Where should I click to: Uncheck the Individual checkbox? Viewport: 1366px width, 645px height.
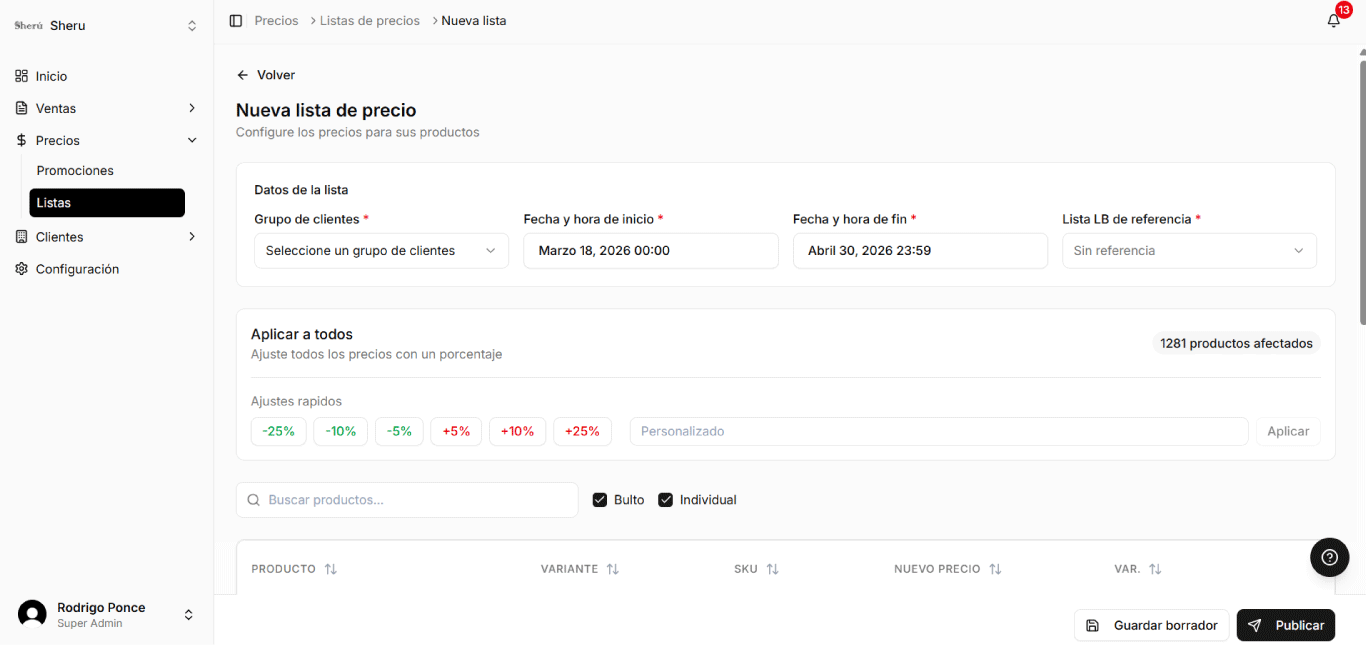665,500
